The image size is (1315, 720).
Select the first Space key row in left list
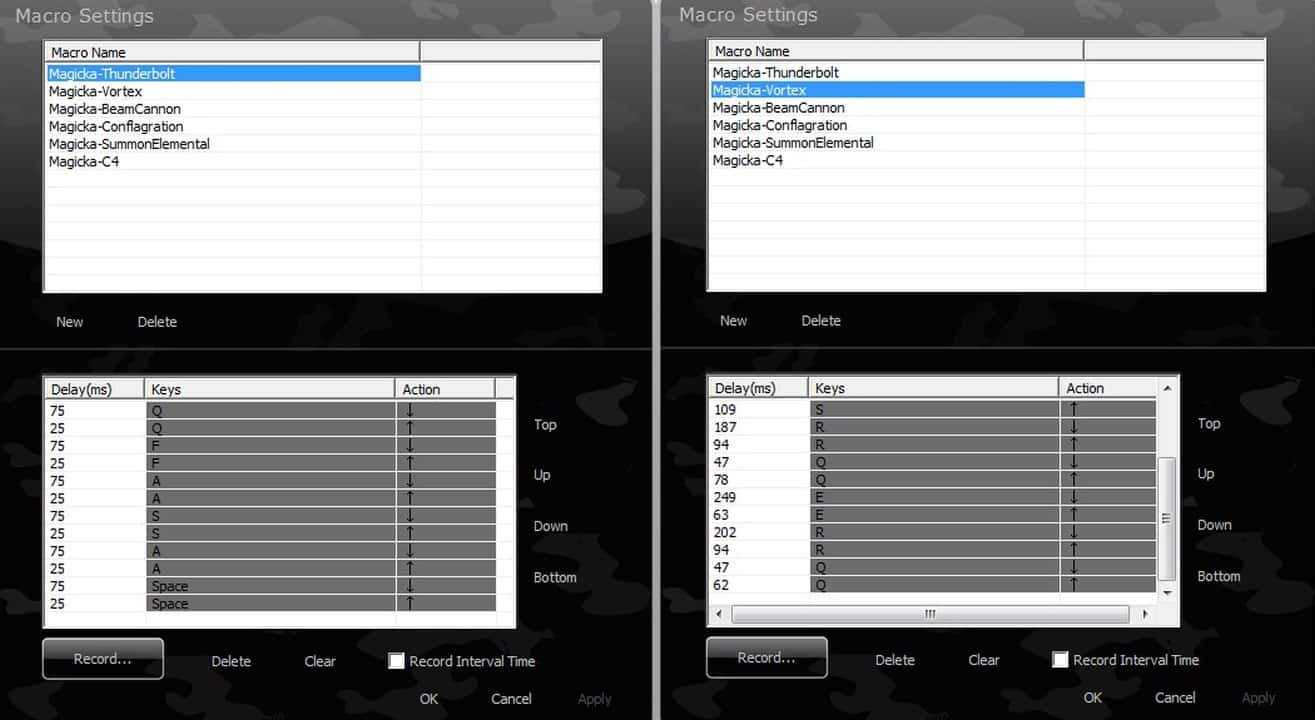(x=270, y=586)
